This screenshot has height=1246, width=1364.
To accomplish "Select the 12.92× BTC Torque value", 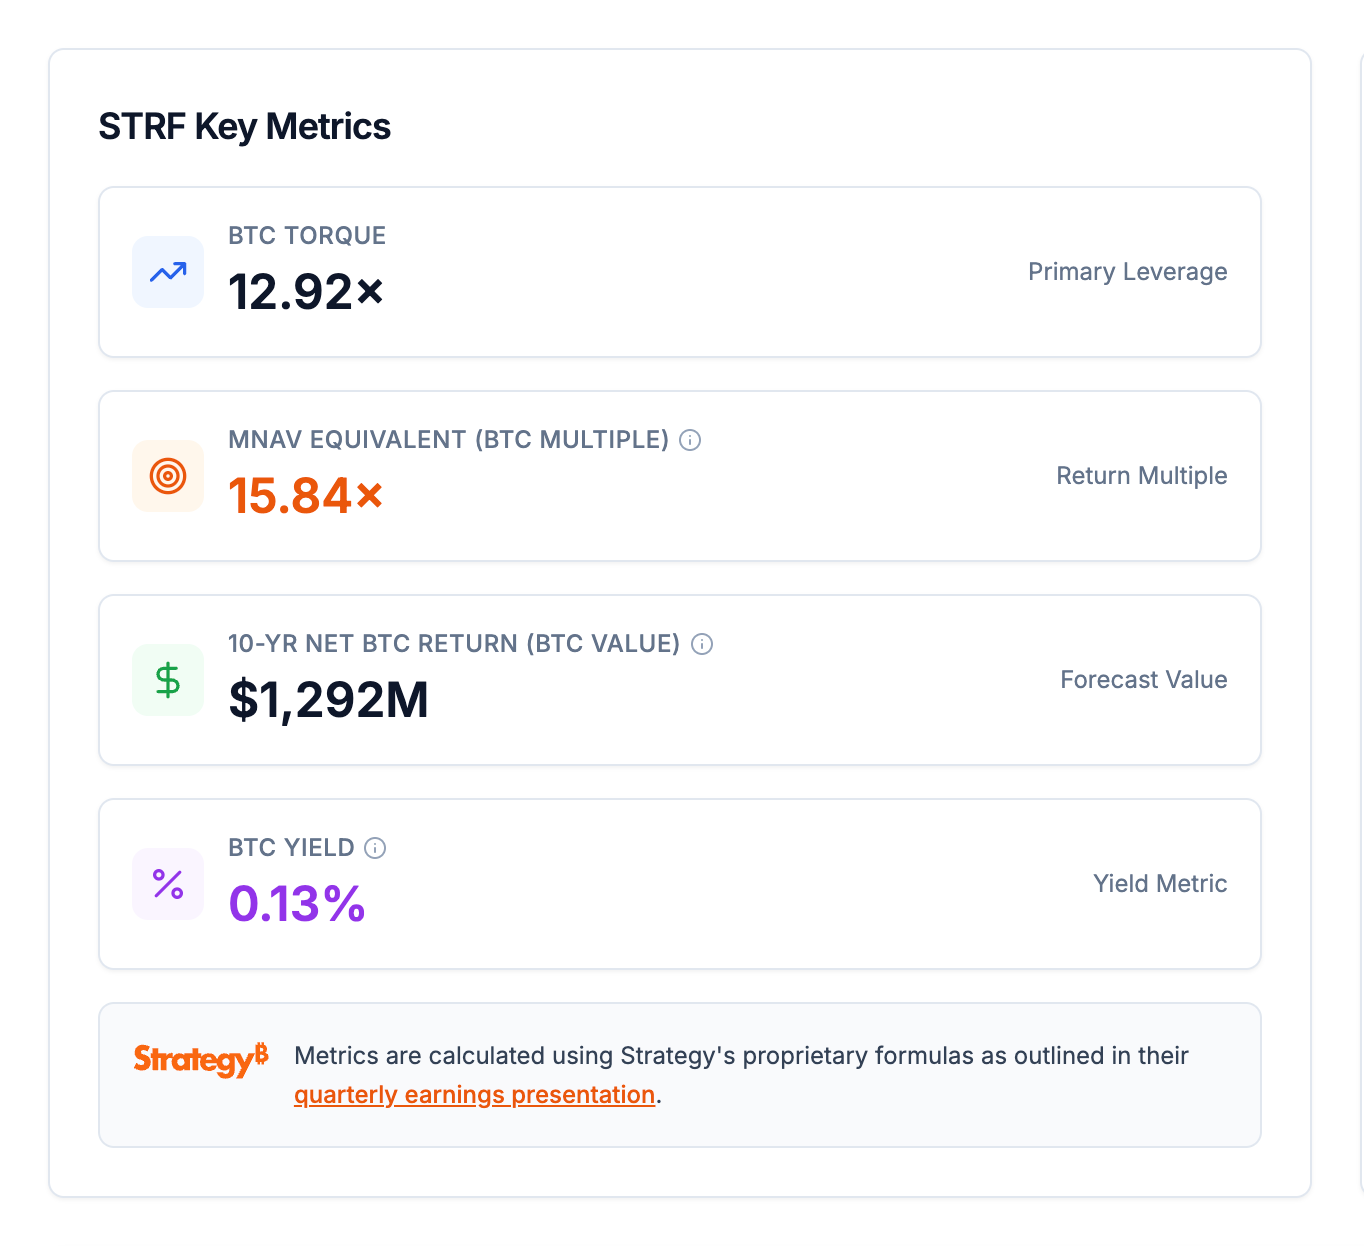I will (306, 292).
